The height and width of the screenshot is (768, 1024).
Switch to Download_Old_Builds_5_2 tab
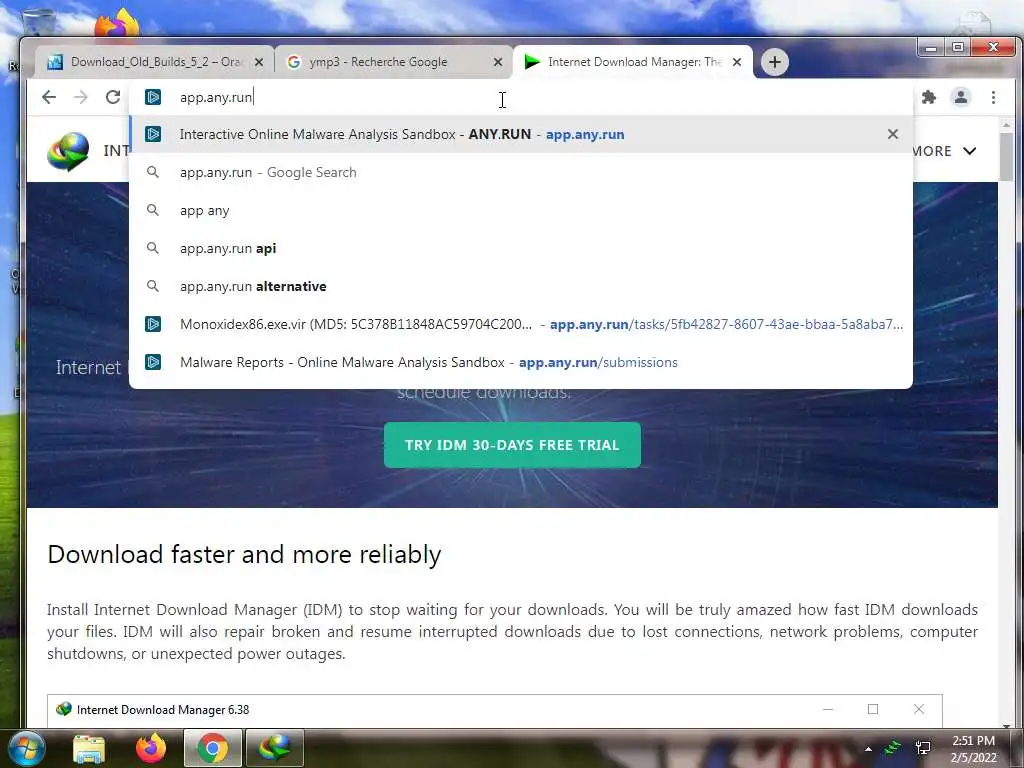(154, 62)
